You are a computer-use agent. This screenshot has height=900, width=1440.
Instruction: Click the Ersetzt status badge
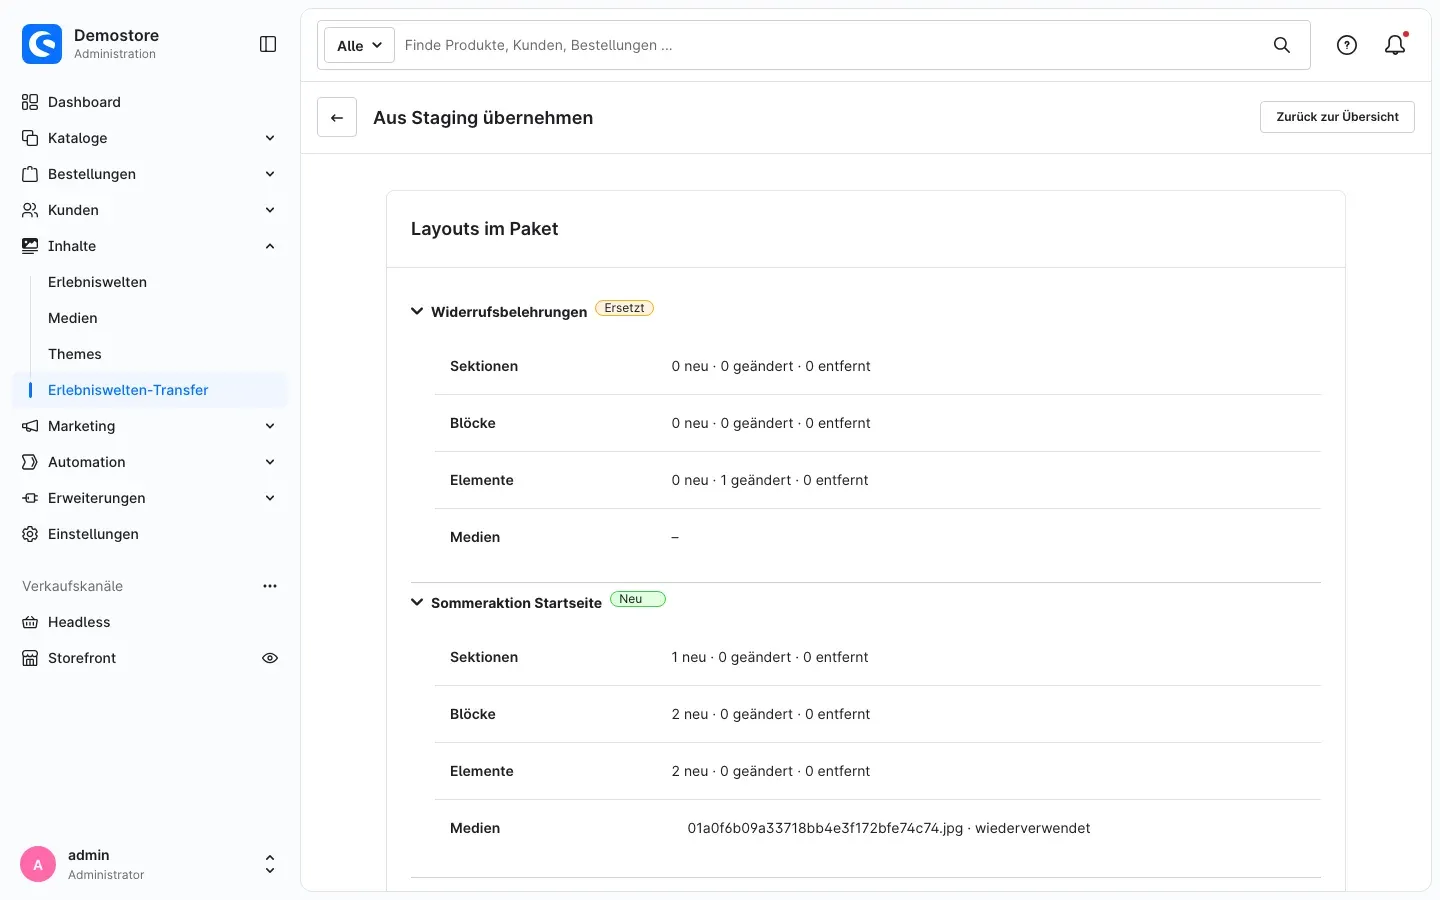point(624,308)
